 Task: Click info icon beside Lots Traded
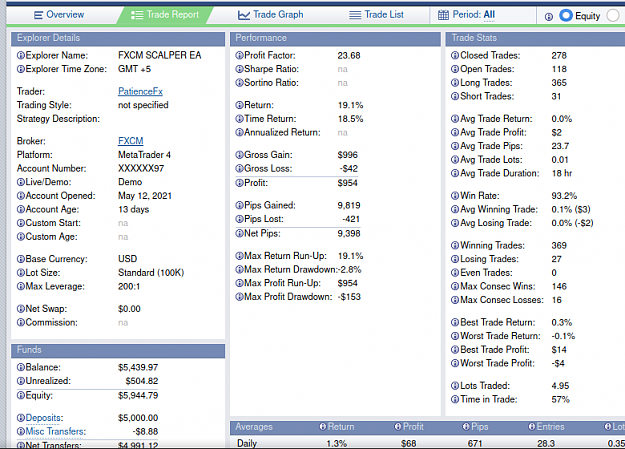pyautogui.click(x=455, y=386)
